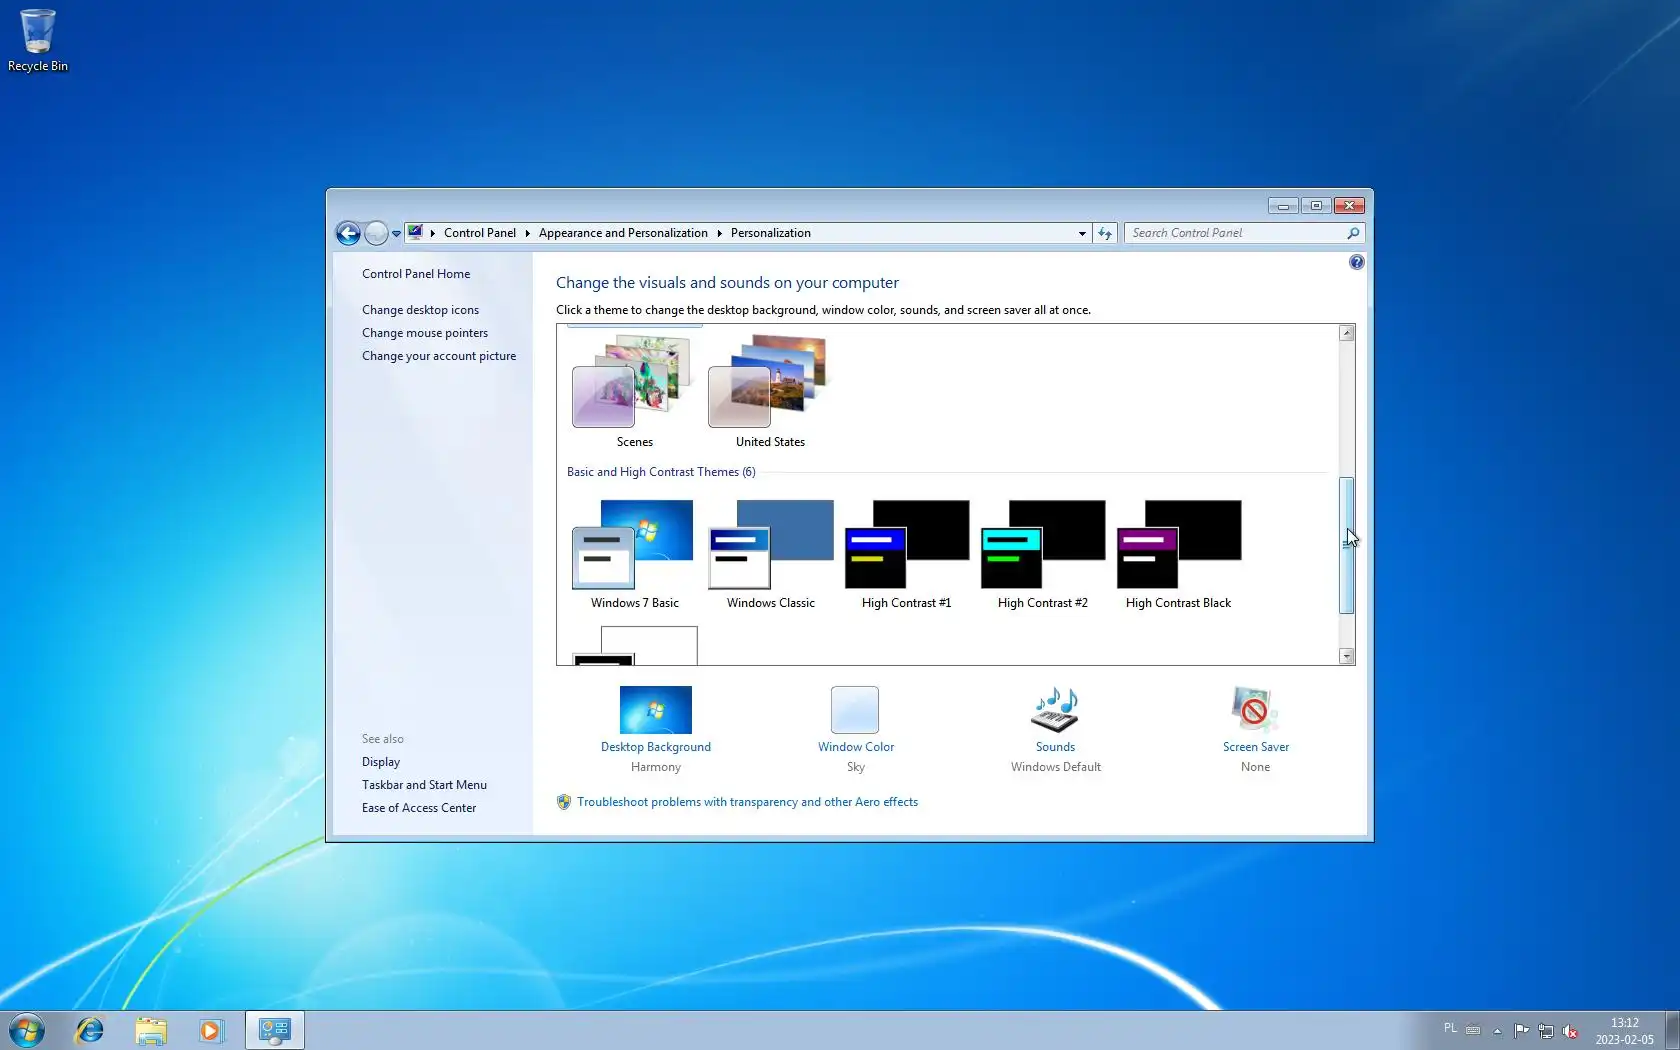This screenshot has width=1680, height=1050.
Task: Expand arrow after Control Panel breadcrumb
Action: pyautogui.click(x=527, y=233)
